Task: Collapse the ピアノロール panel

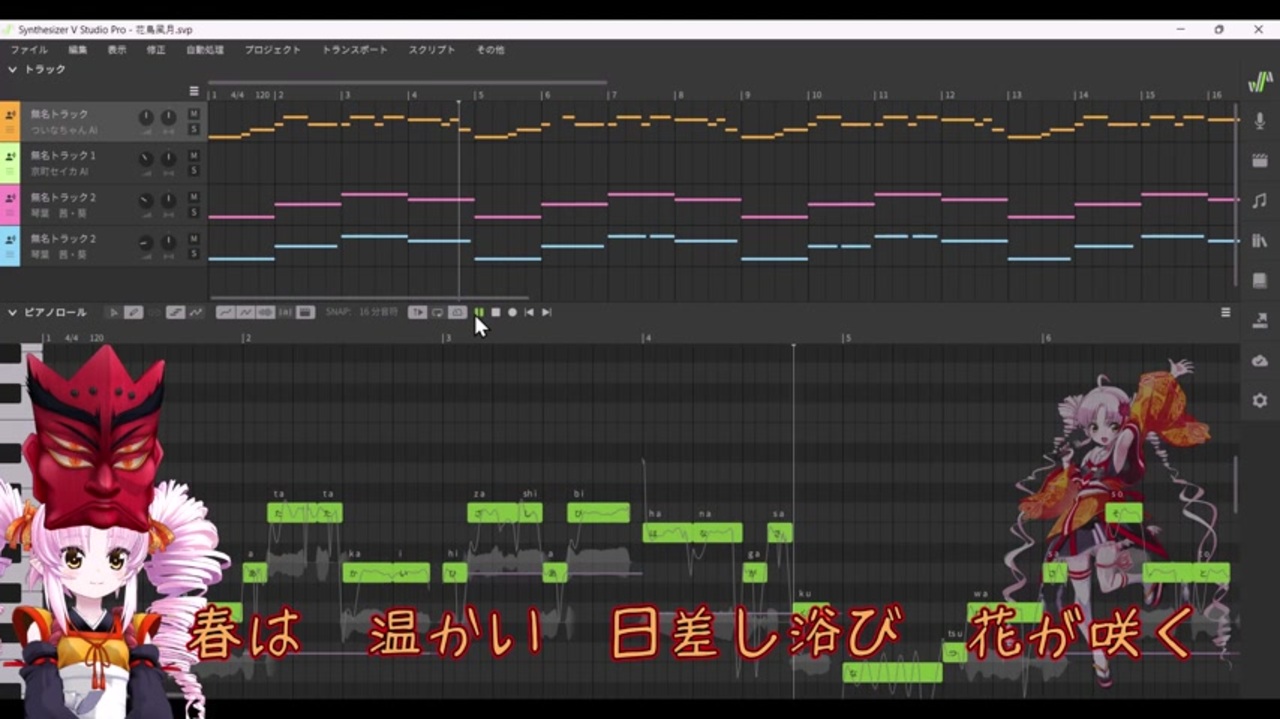Action: pos(13,313)
